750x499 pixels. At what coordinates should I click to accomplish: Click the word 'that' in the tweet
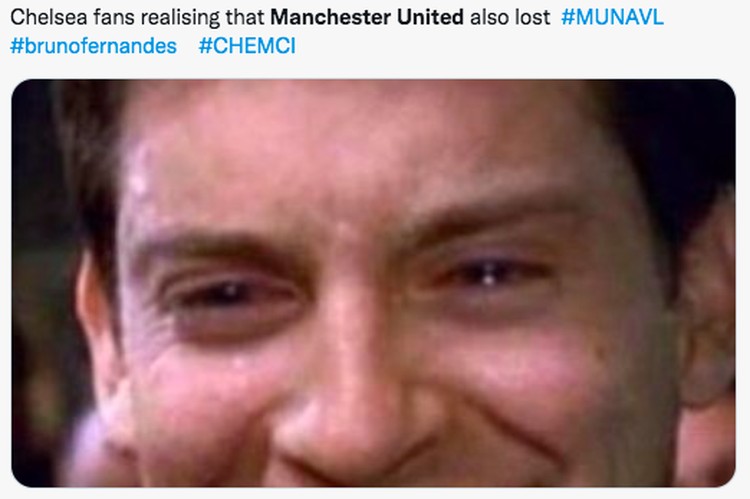click(x=245, y=17)
